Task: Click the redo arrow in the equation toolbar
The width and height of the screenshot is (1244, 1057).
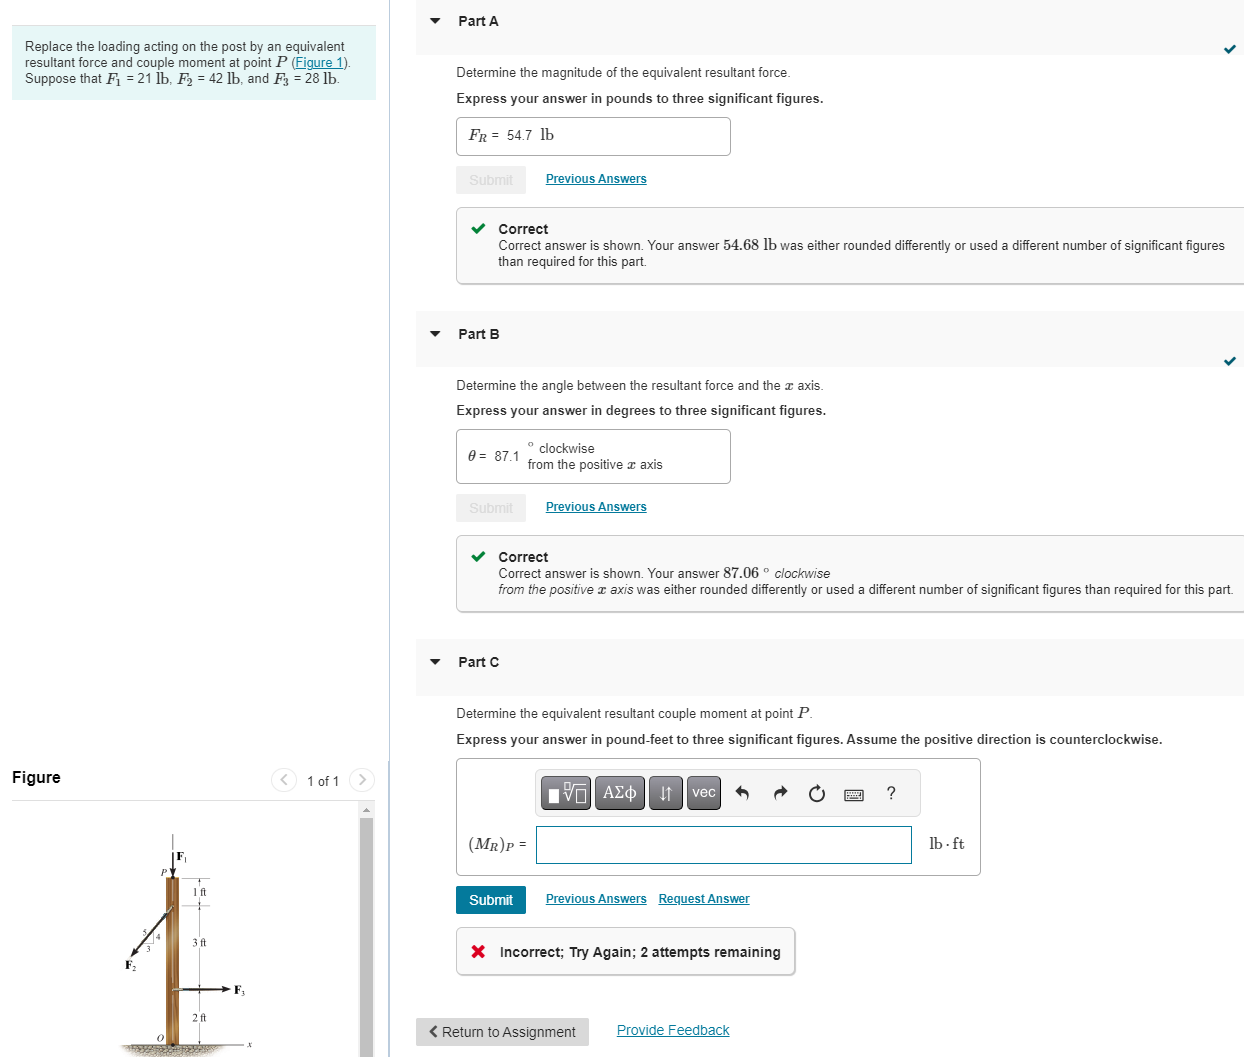Action: [779, 792]
